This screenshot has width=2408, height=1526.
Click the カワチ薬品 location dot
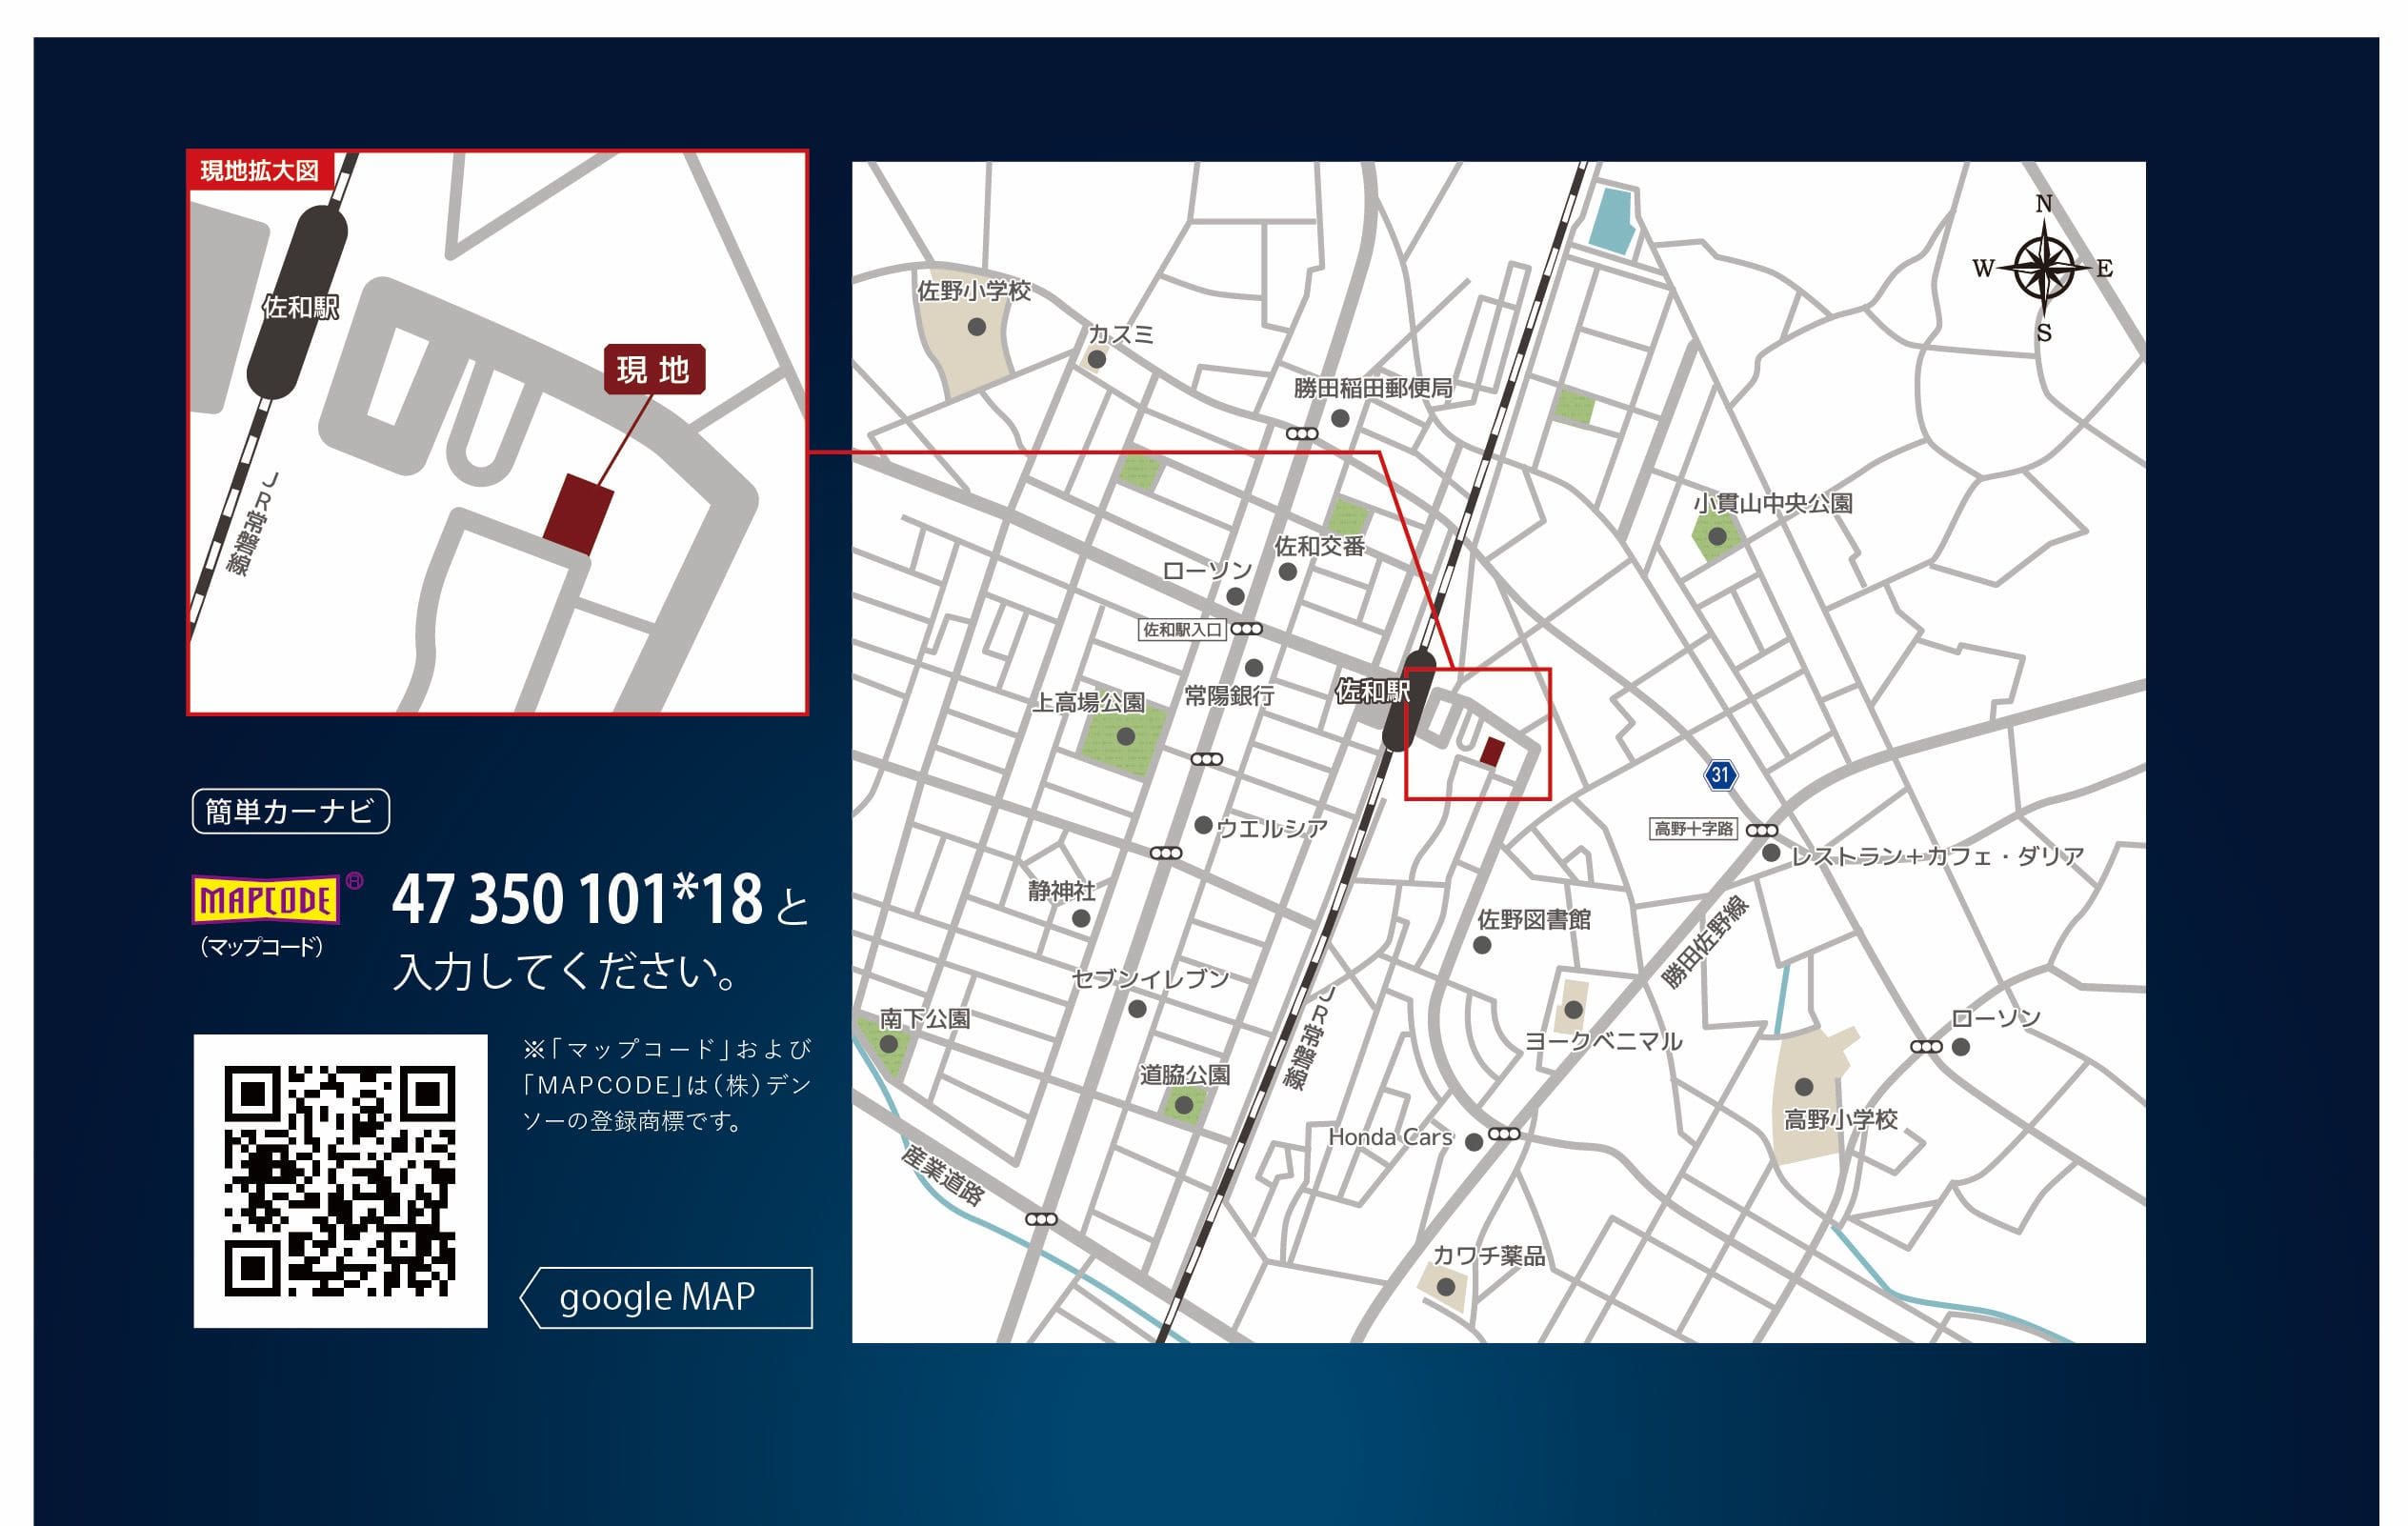[1446, 1287]
